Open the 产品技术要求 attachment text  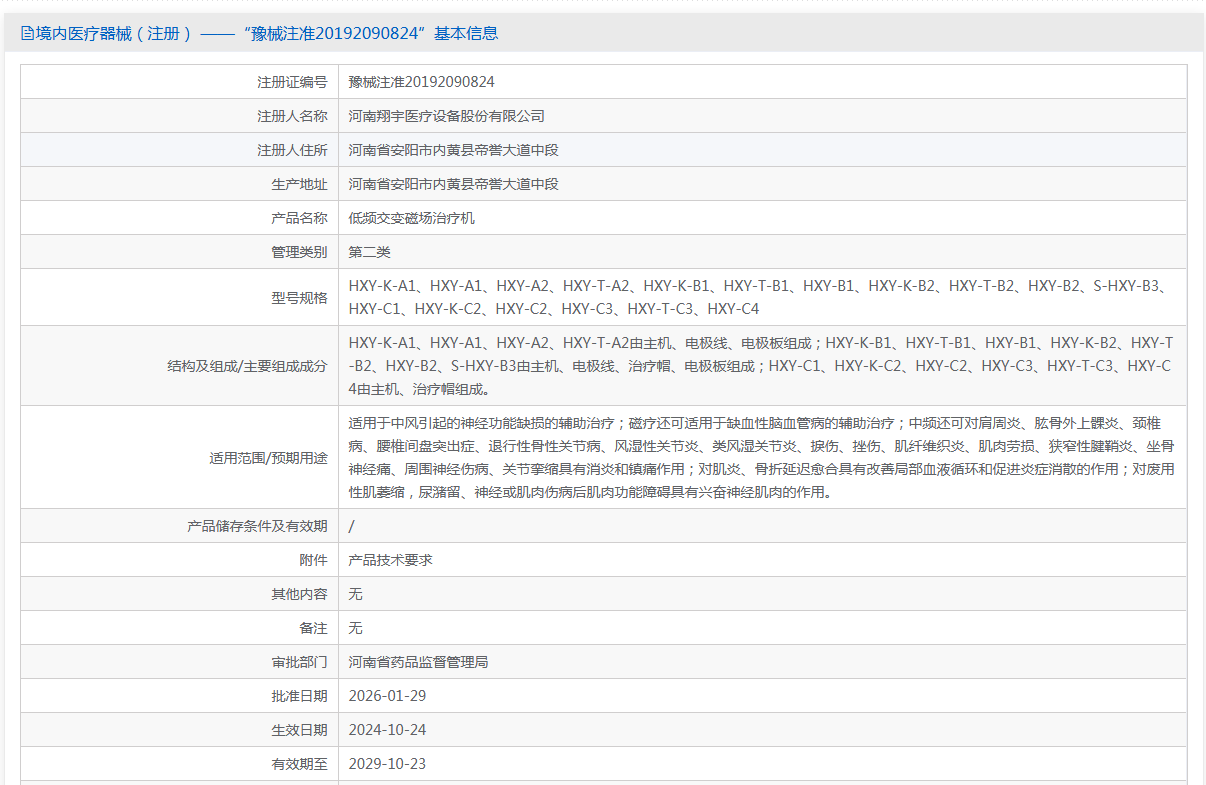coord(390,560)
